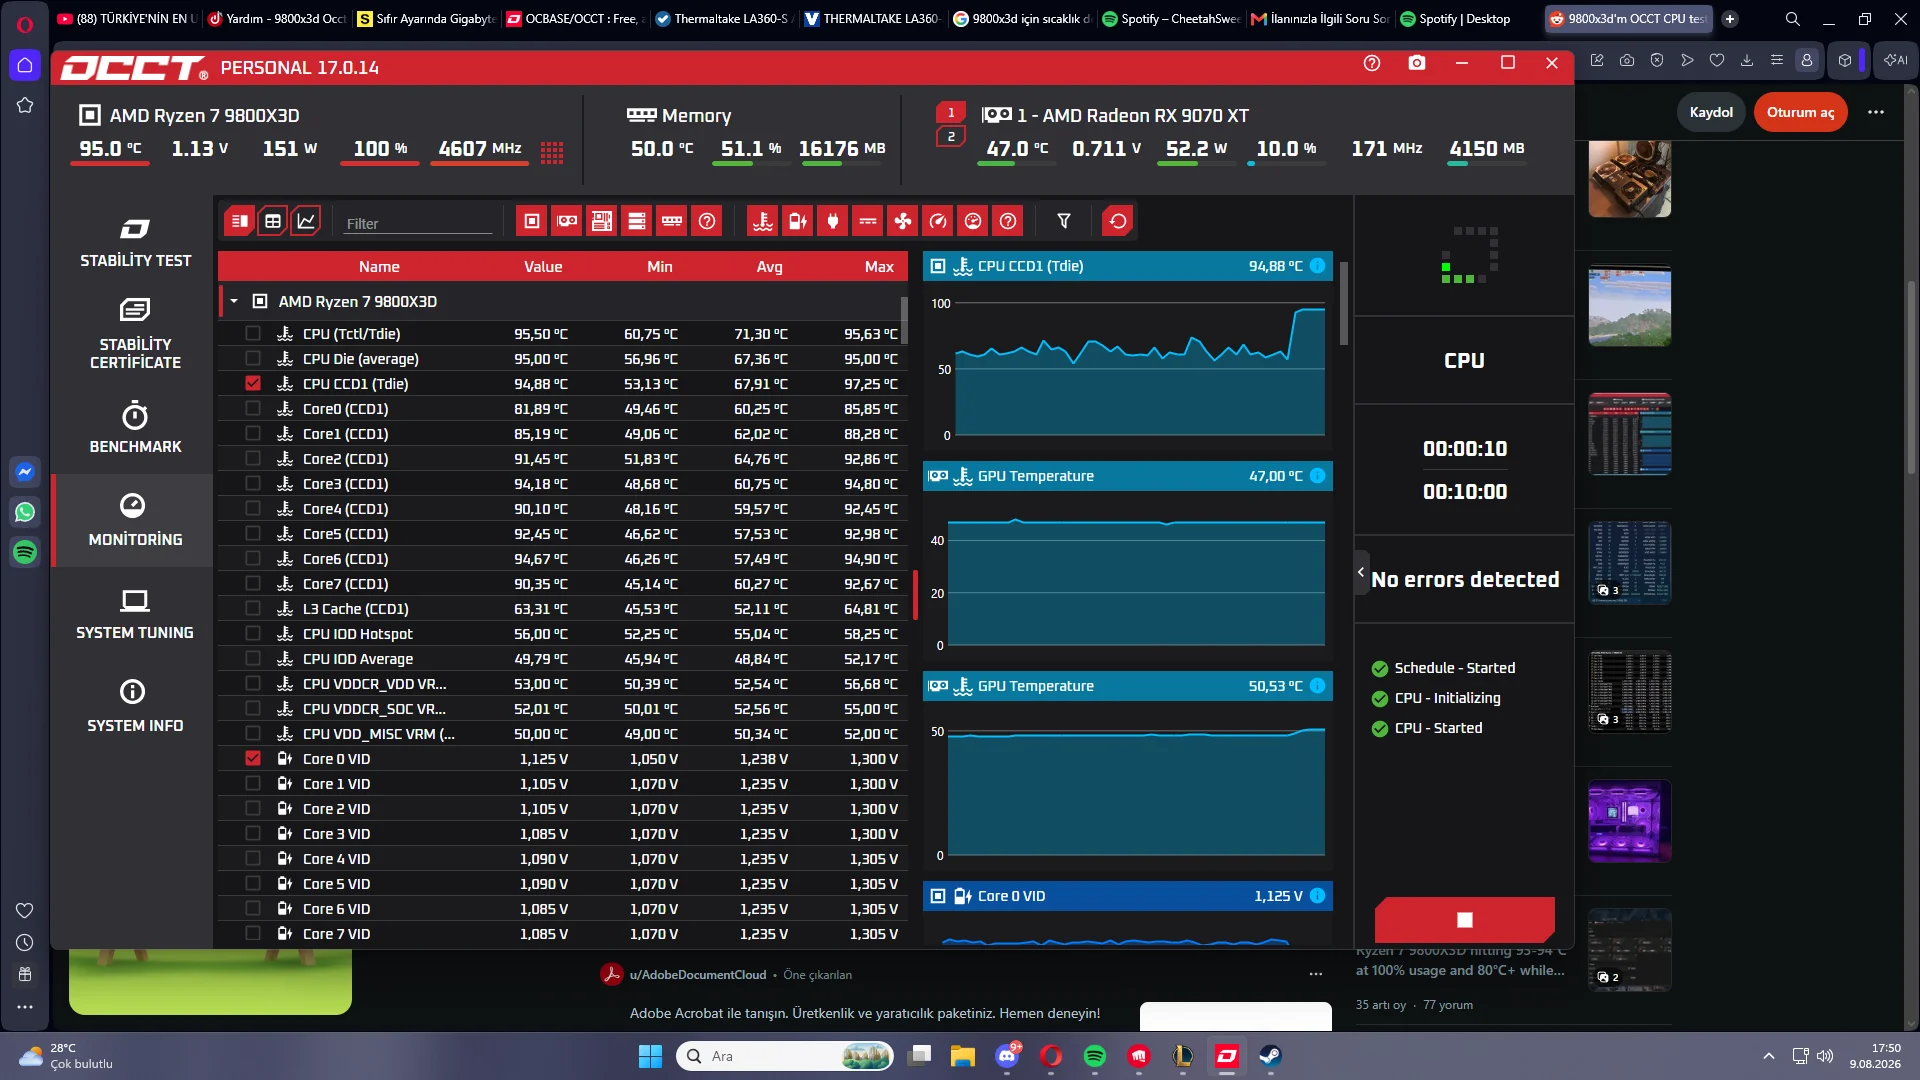Open OCCT help from the title bar
The width and height of the screenshot is (1920, 1080).
point(1372,63)
